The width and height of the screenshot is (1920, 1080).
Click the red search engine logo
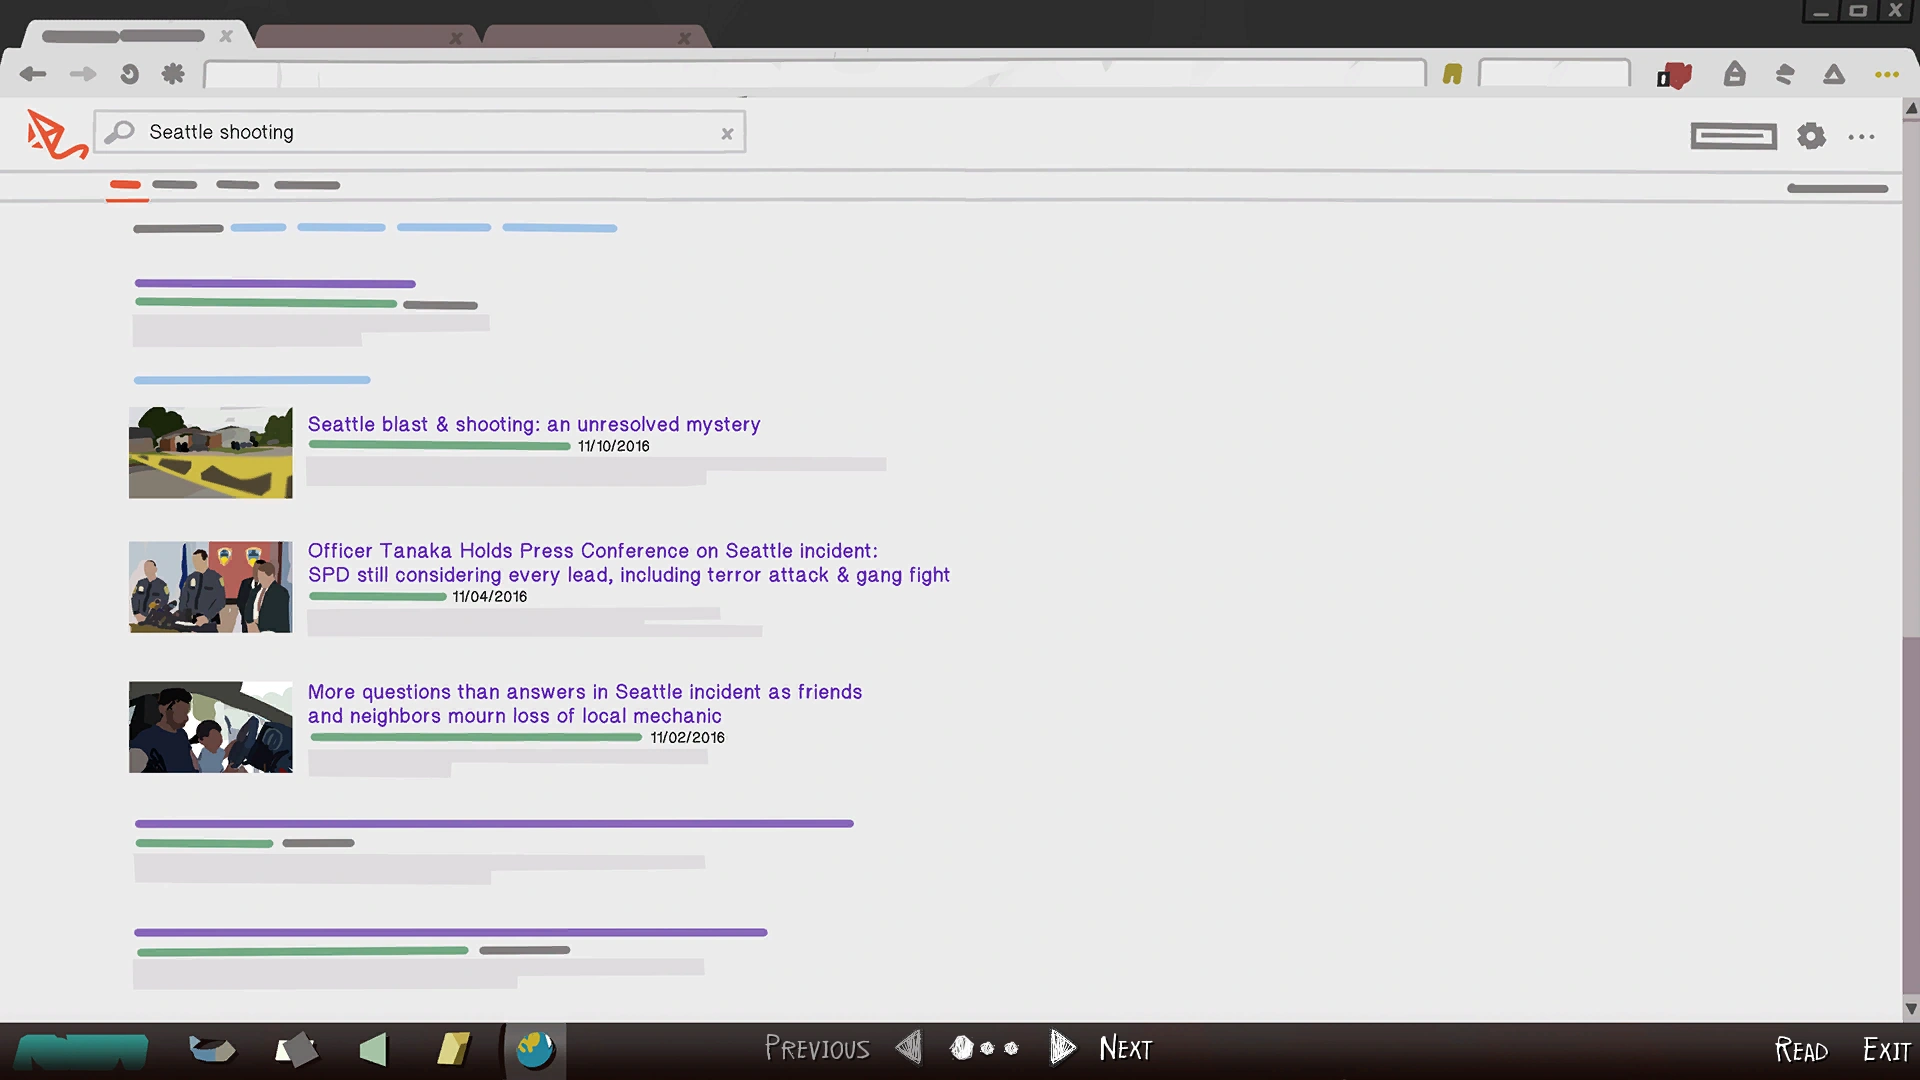point(55,134)
